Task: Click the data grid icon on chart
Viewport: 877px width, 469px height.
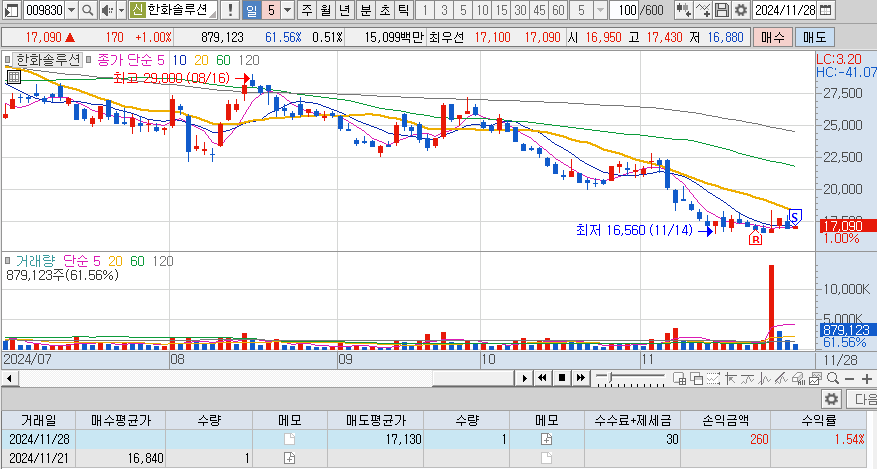Action: tap(14, 77)
